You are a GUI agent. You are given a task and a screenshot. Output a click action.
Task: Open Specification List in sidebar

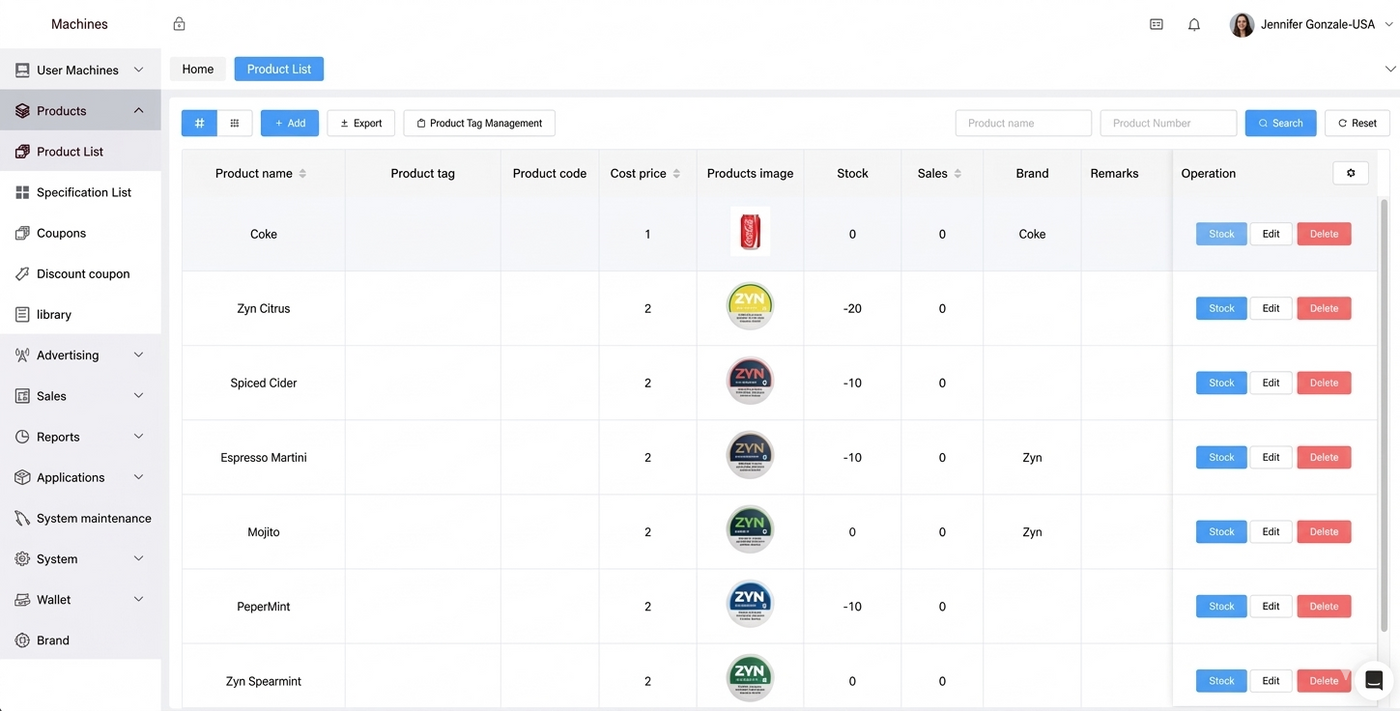click(x=84, y=192)
